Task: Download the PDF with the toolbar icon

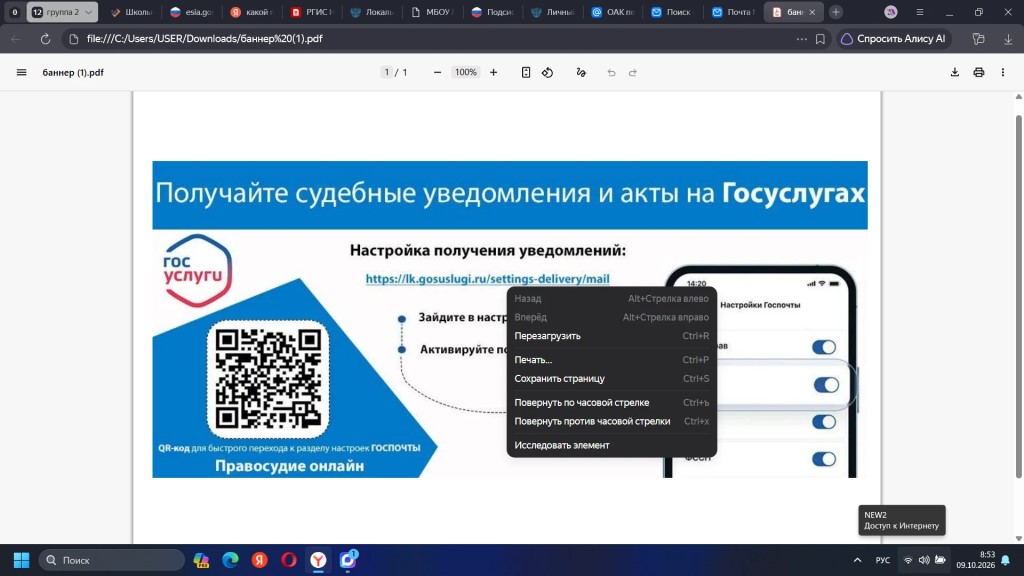Action: (x=955, y=72)
